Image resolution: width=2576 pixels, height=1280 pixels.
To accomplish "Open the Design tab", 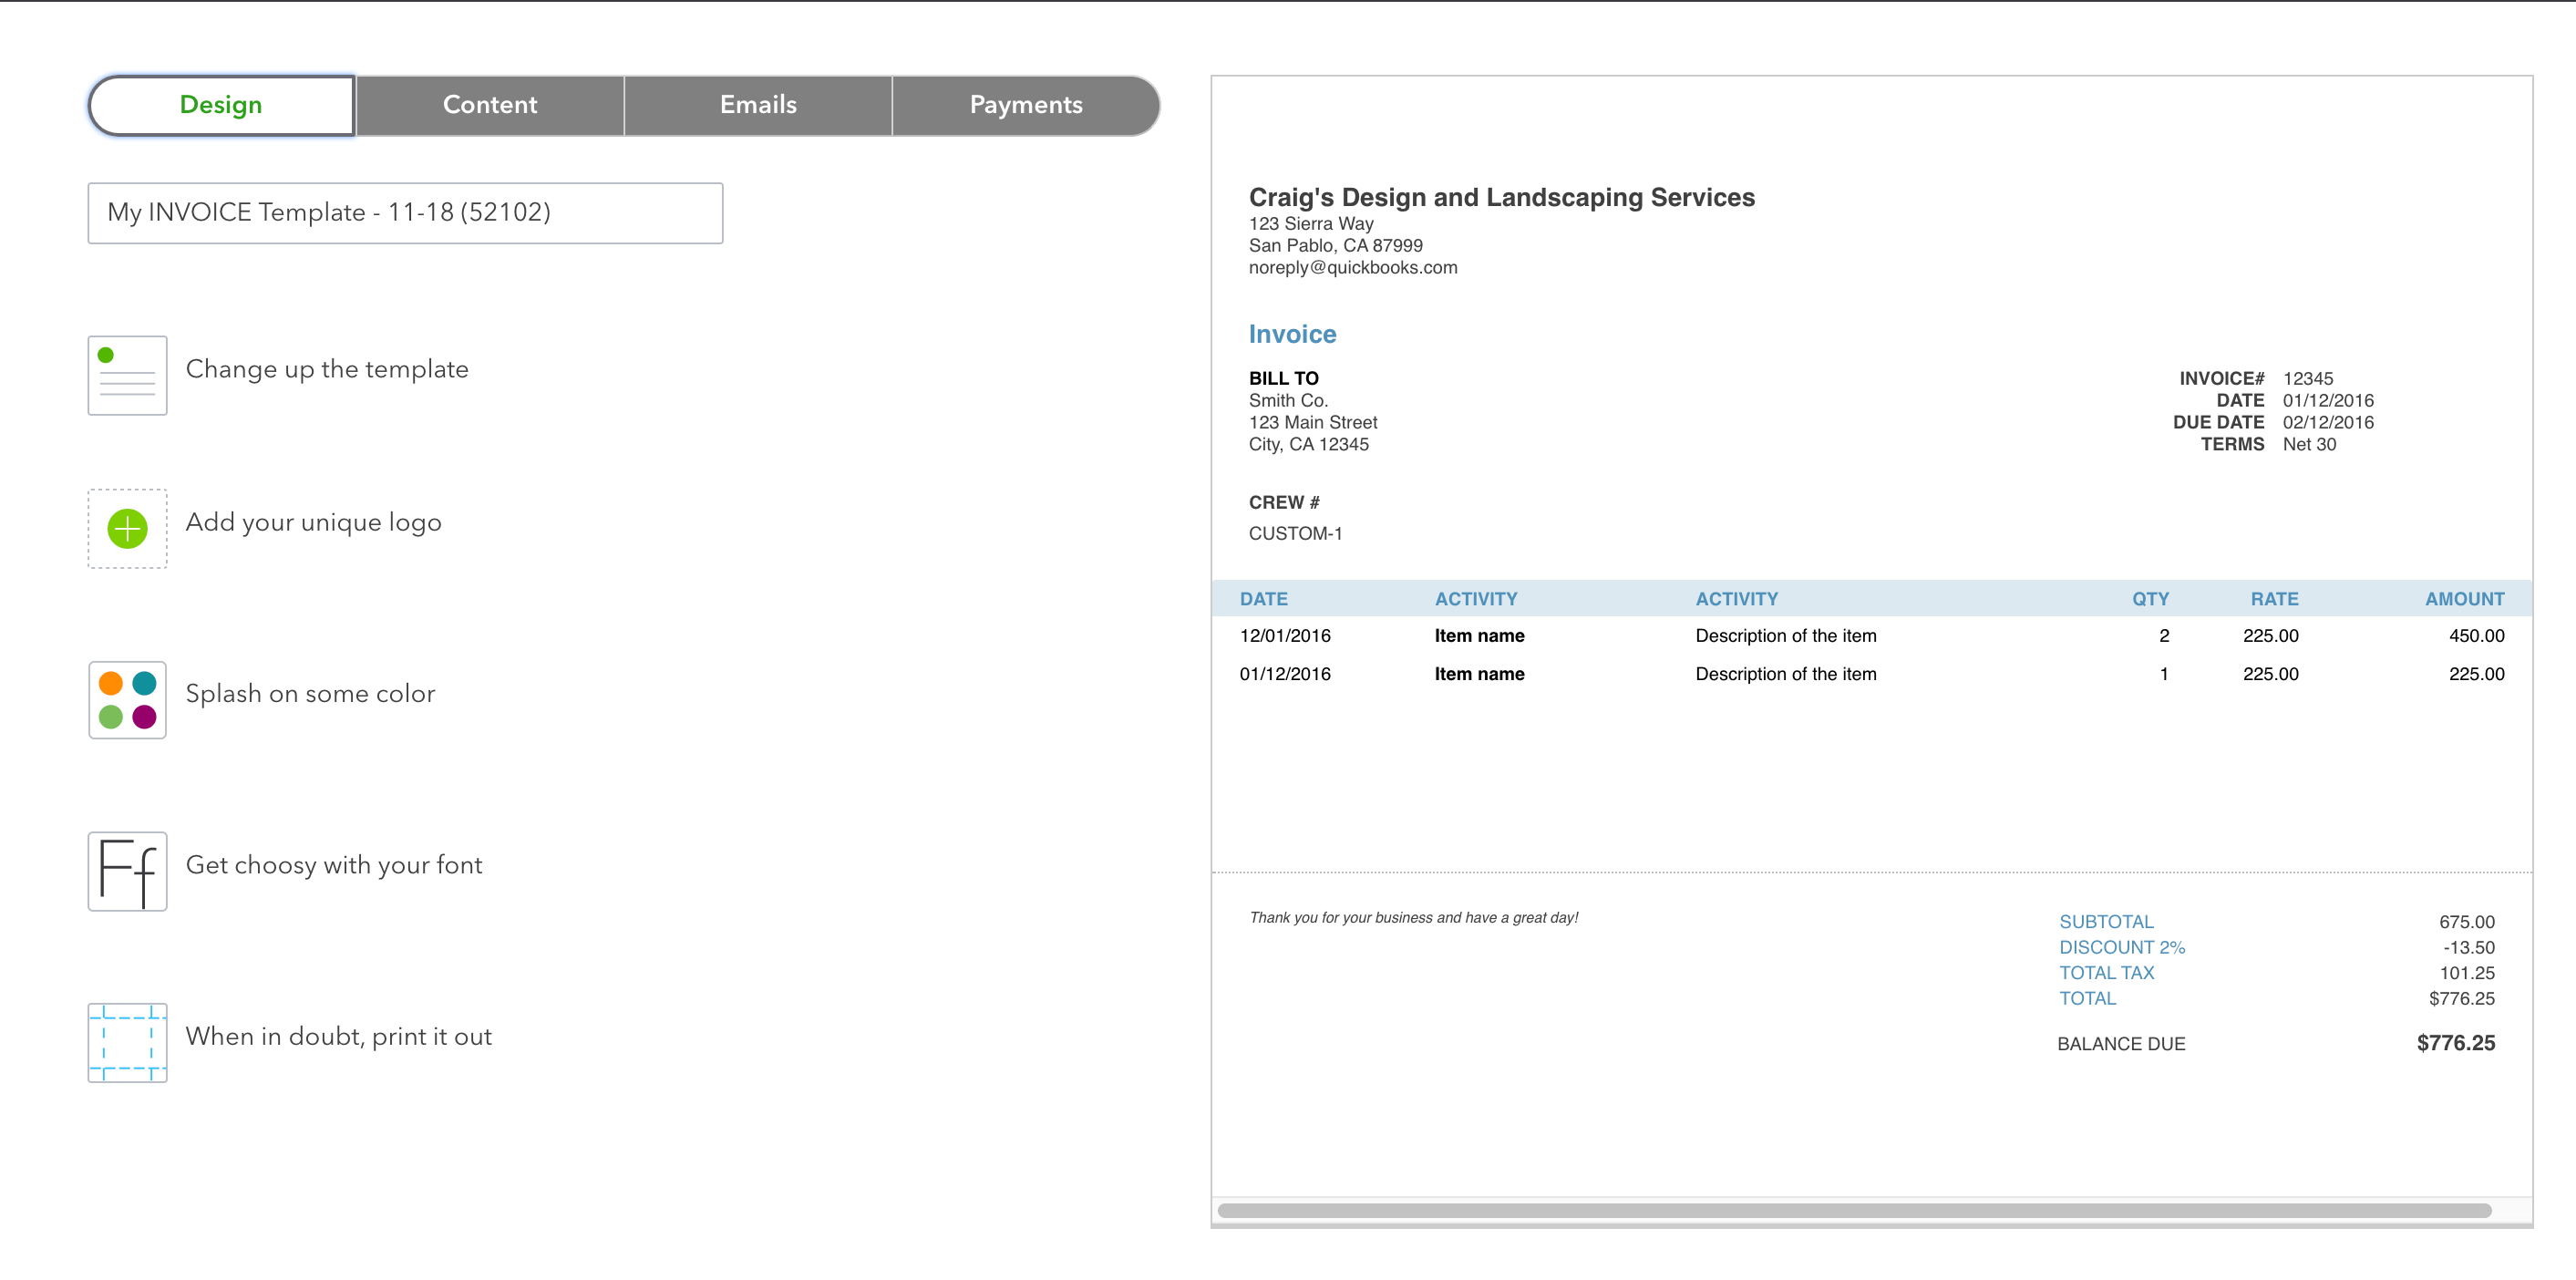I will [x=221, y=105].
